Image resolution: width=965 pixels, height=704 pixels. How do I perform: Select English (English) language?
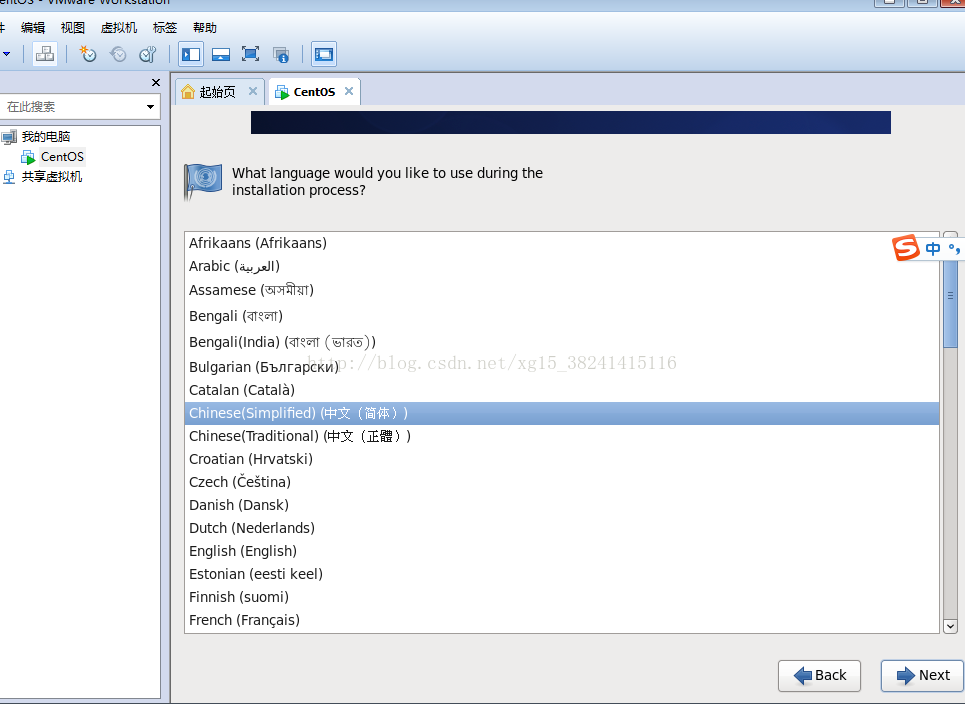pos(562,551)
